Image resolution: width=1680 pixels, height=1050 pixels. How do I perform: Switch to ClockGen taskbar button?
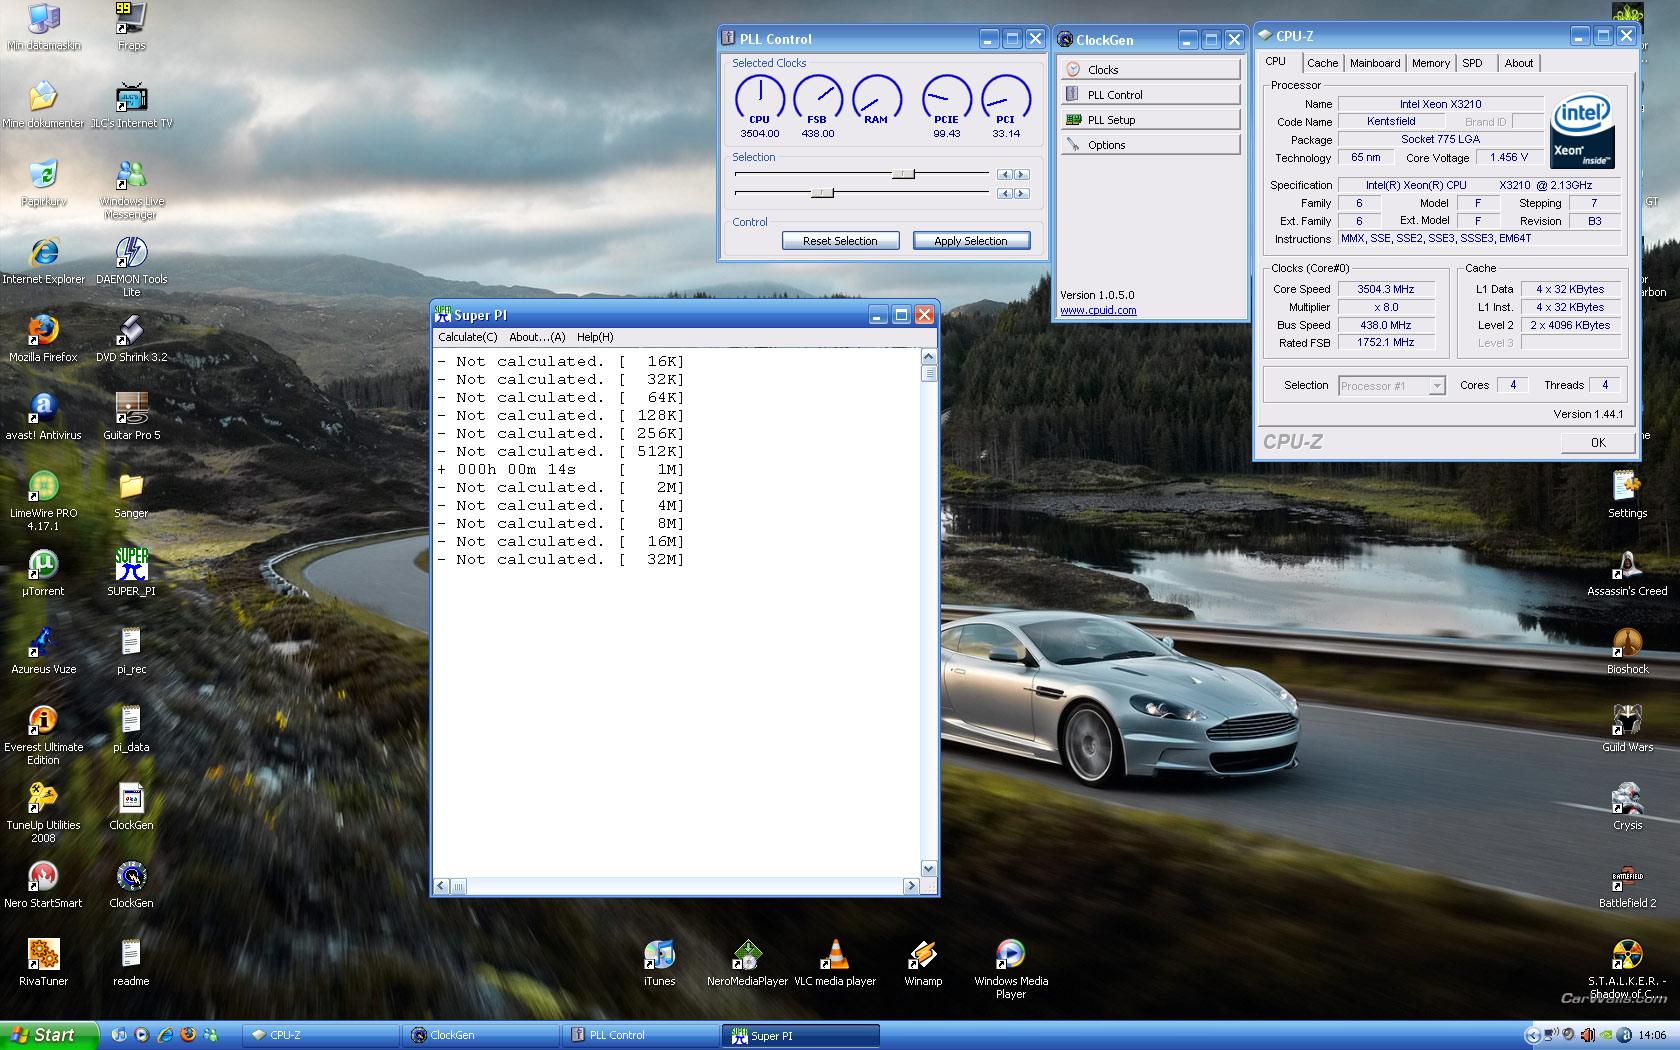pyautogui.click(x=480, y=1035)
